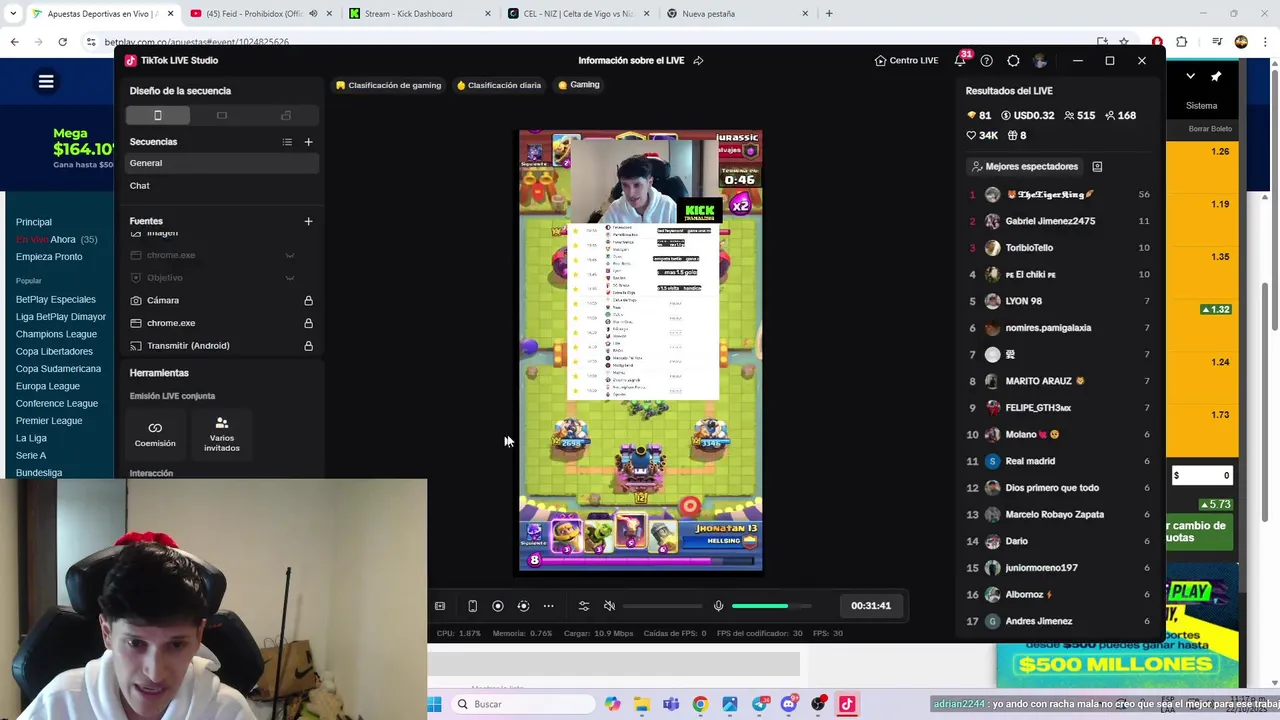Viewport: 1280px width, 720px height.
Task: Open Liga BetPlay Dimayor link
Action: click(x=61, y=317)
